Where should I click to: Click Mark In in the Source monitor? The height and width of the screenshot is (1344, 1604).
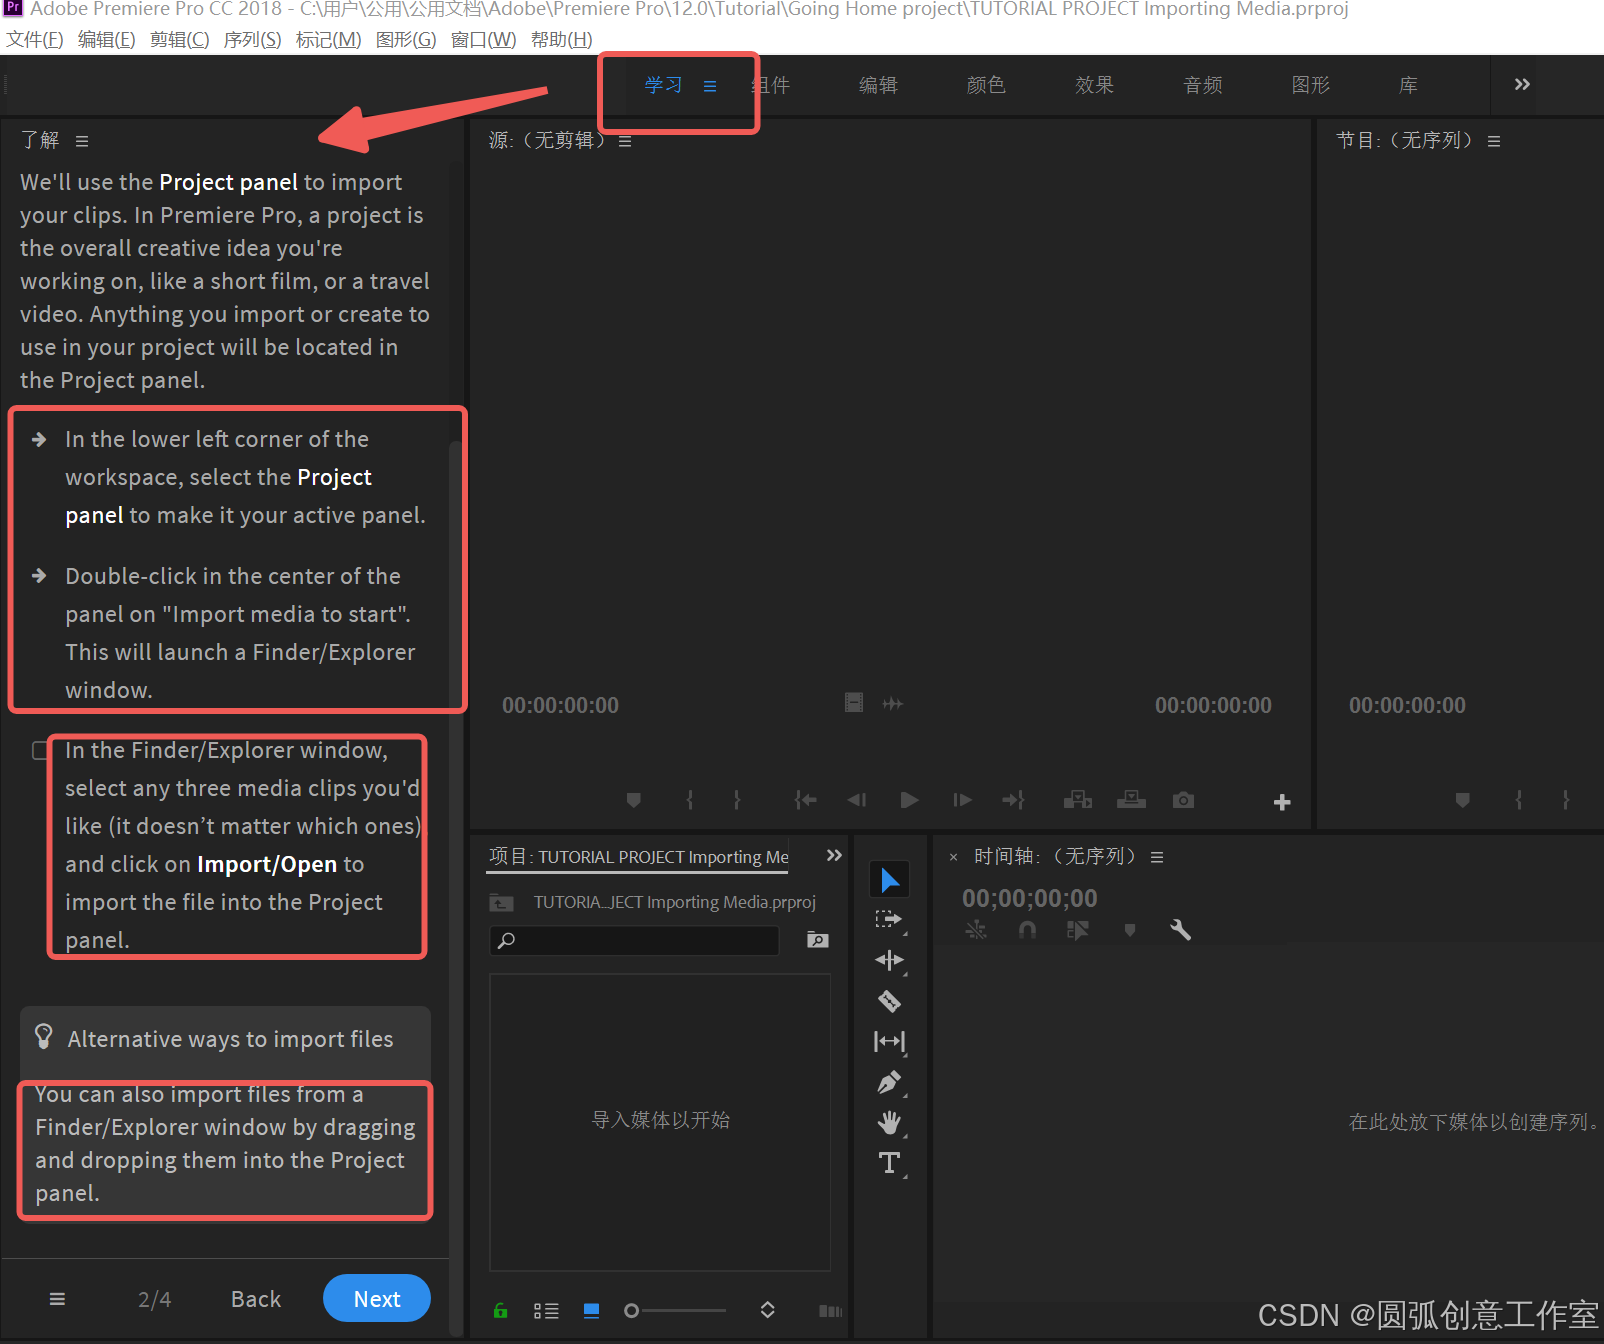pos(690,800)
